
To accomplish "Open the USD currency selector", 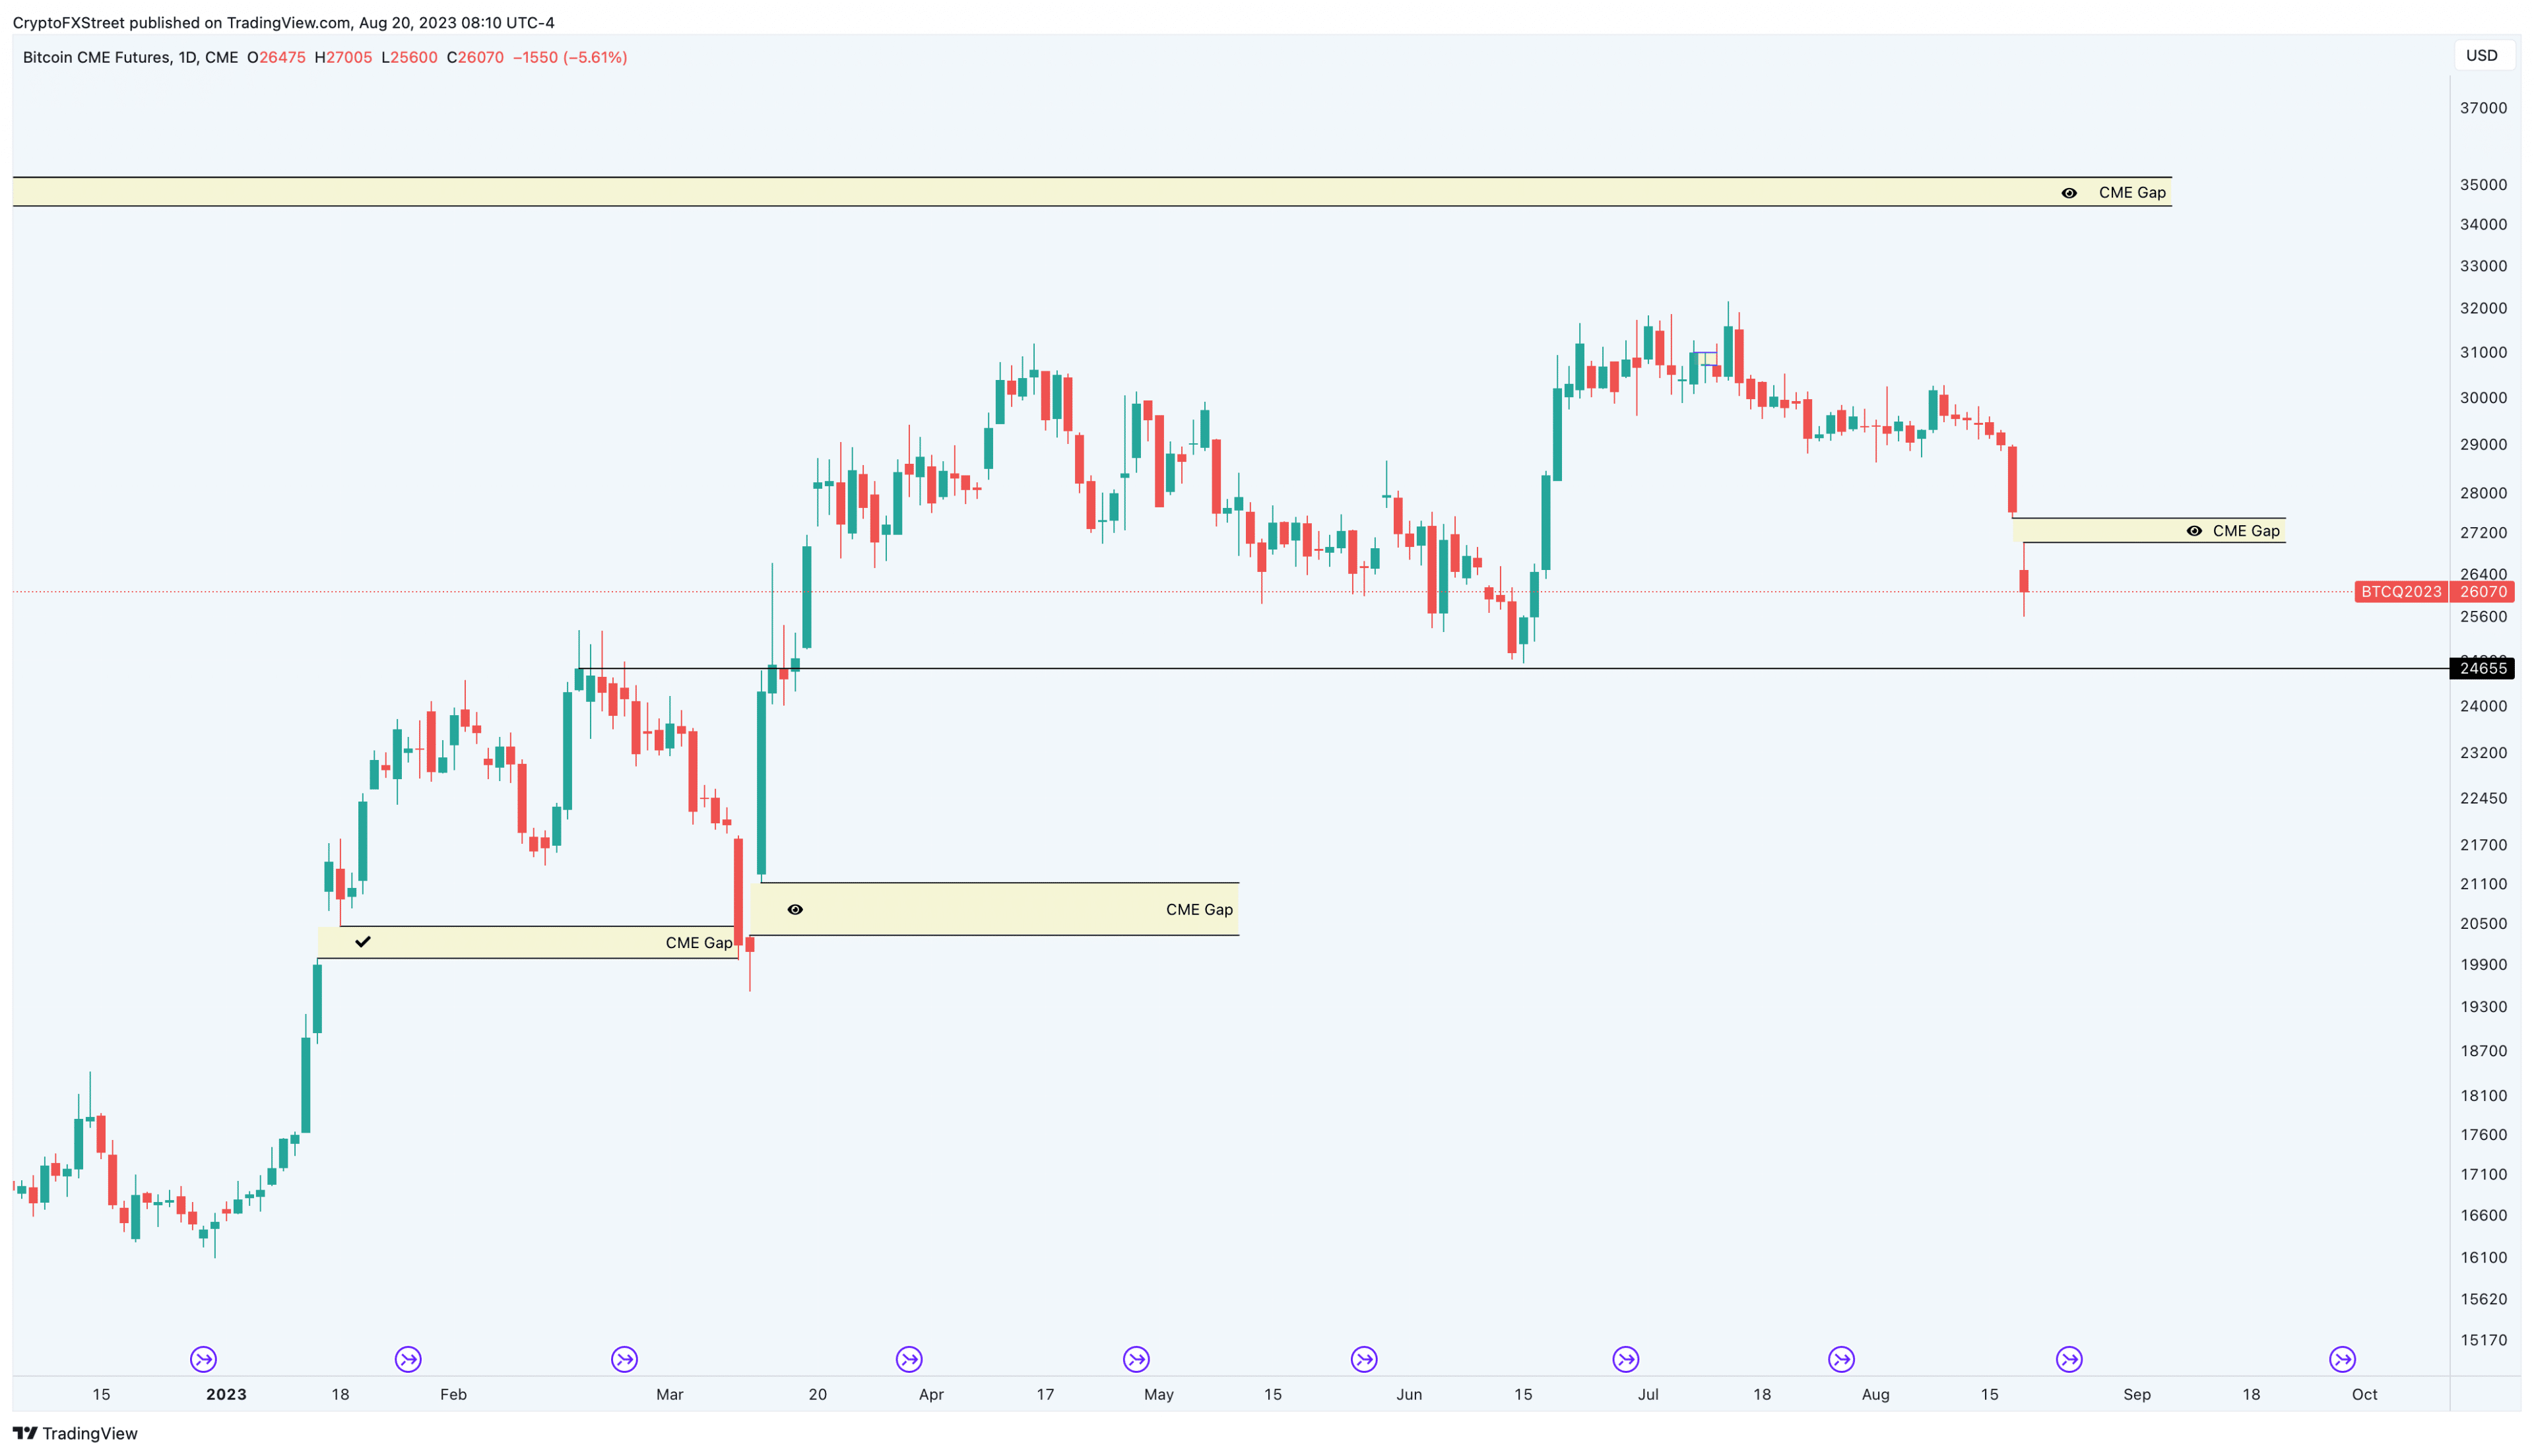I will click(x=2482, y=55).
